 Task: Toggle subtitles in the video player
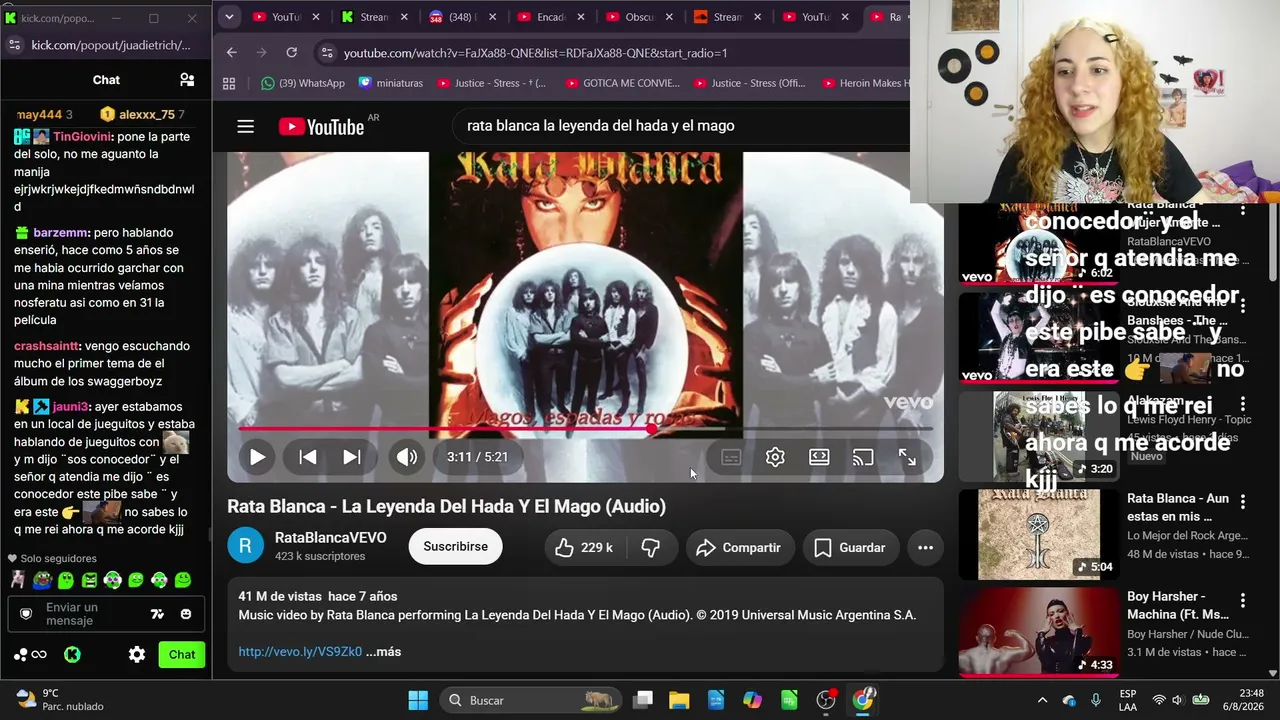(x=731, y=457)
